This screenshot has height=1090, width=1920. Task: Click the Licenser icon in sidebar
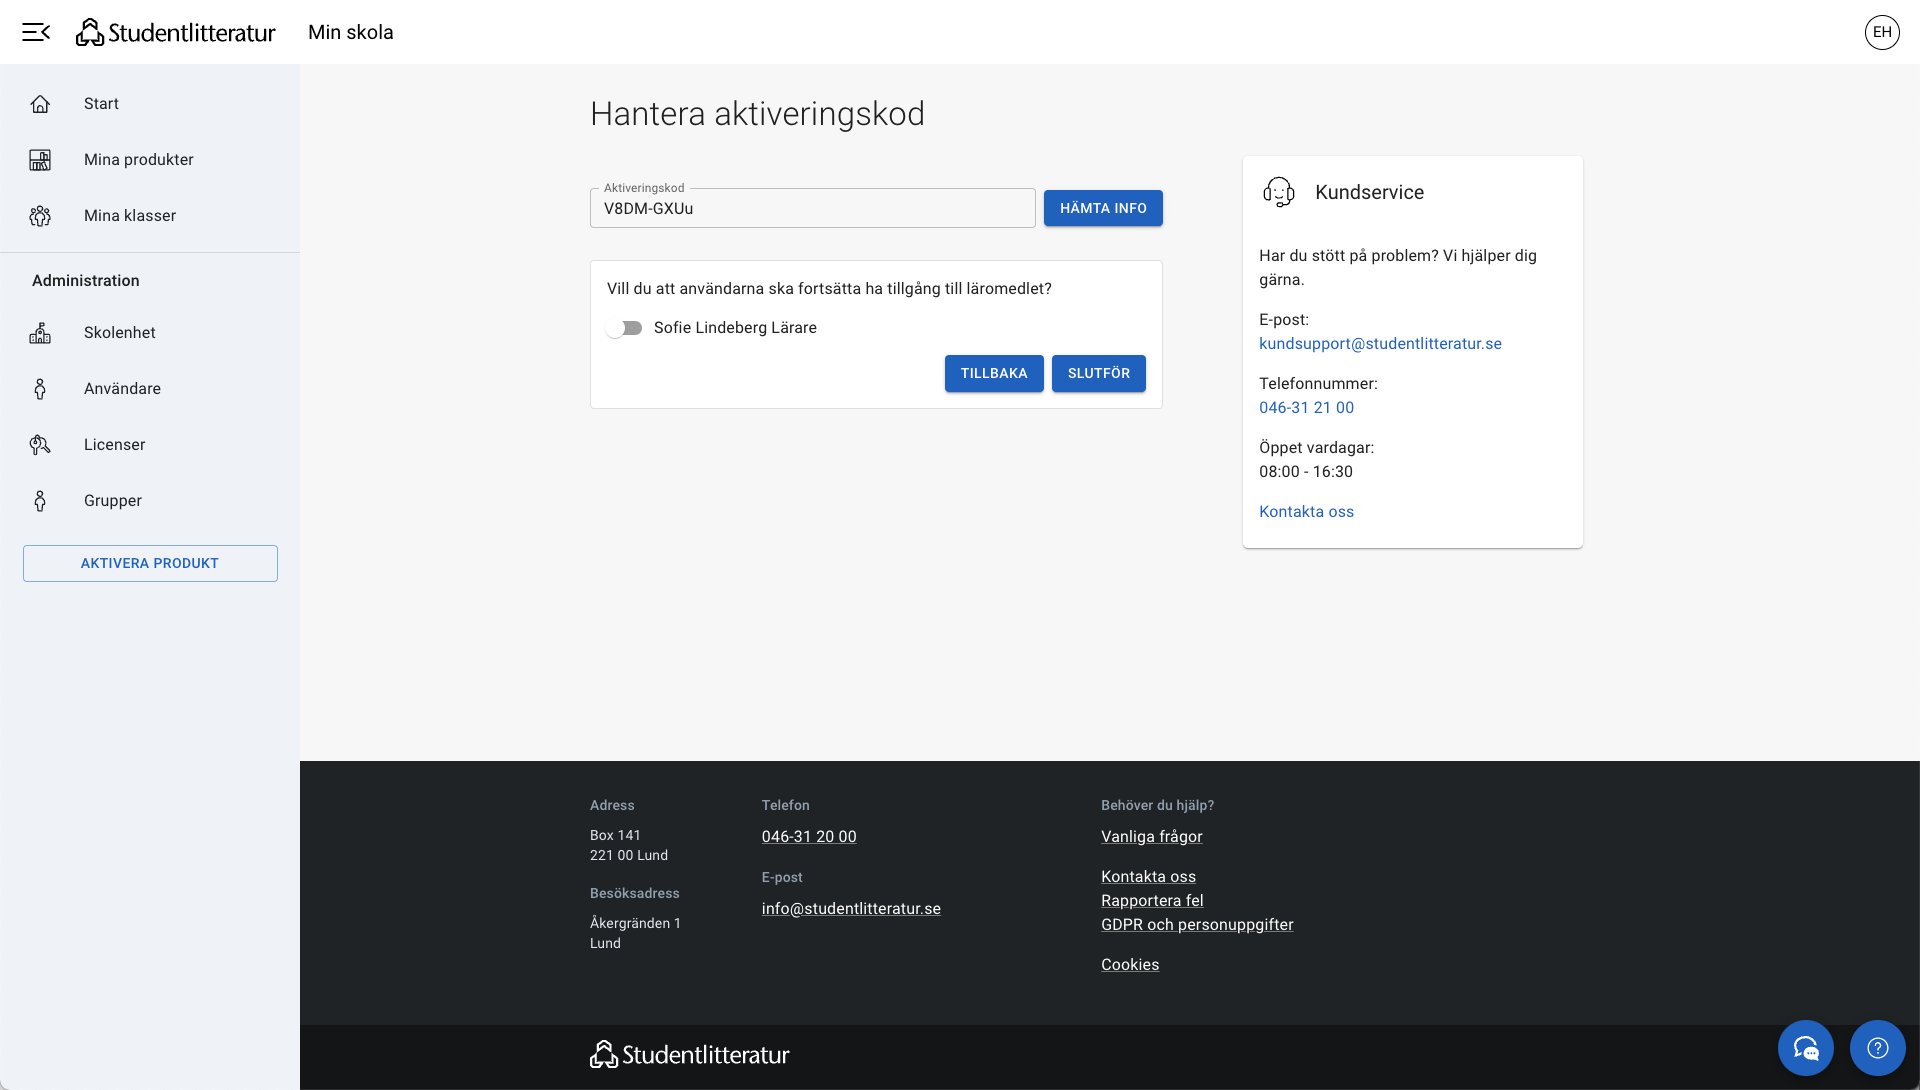tap(40, 445)
